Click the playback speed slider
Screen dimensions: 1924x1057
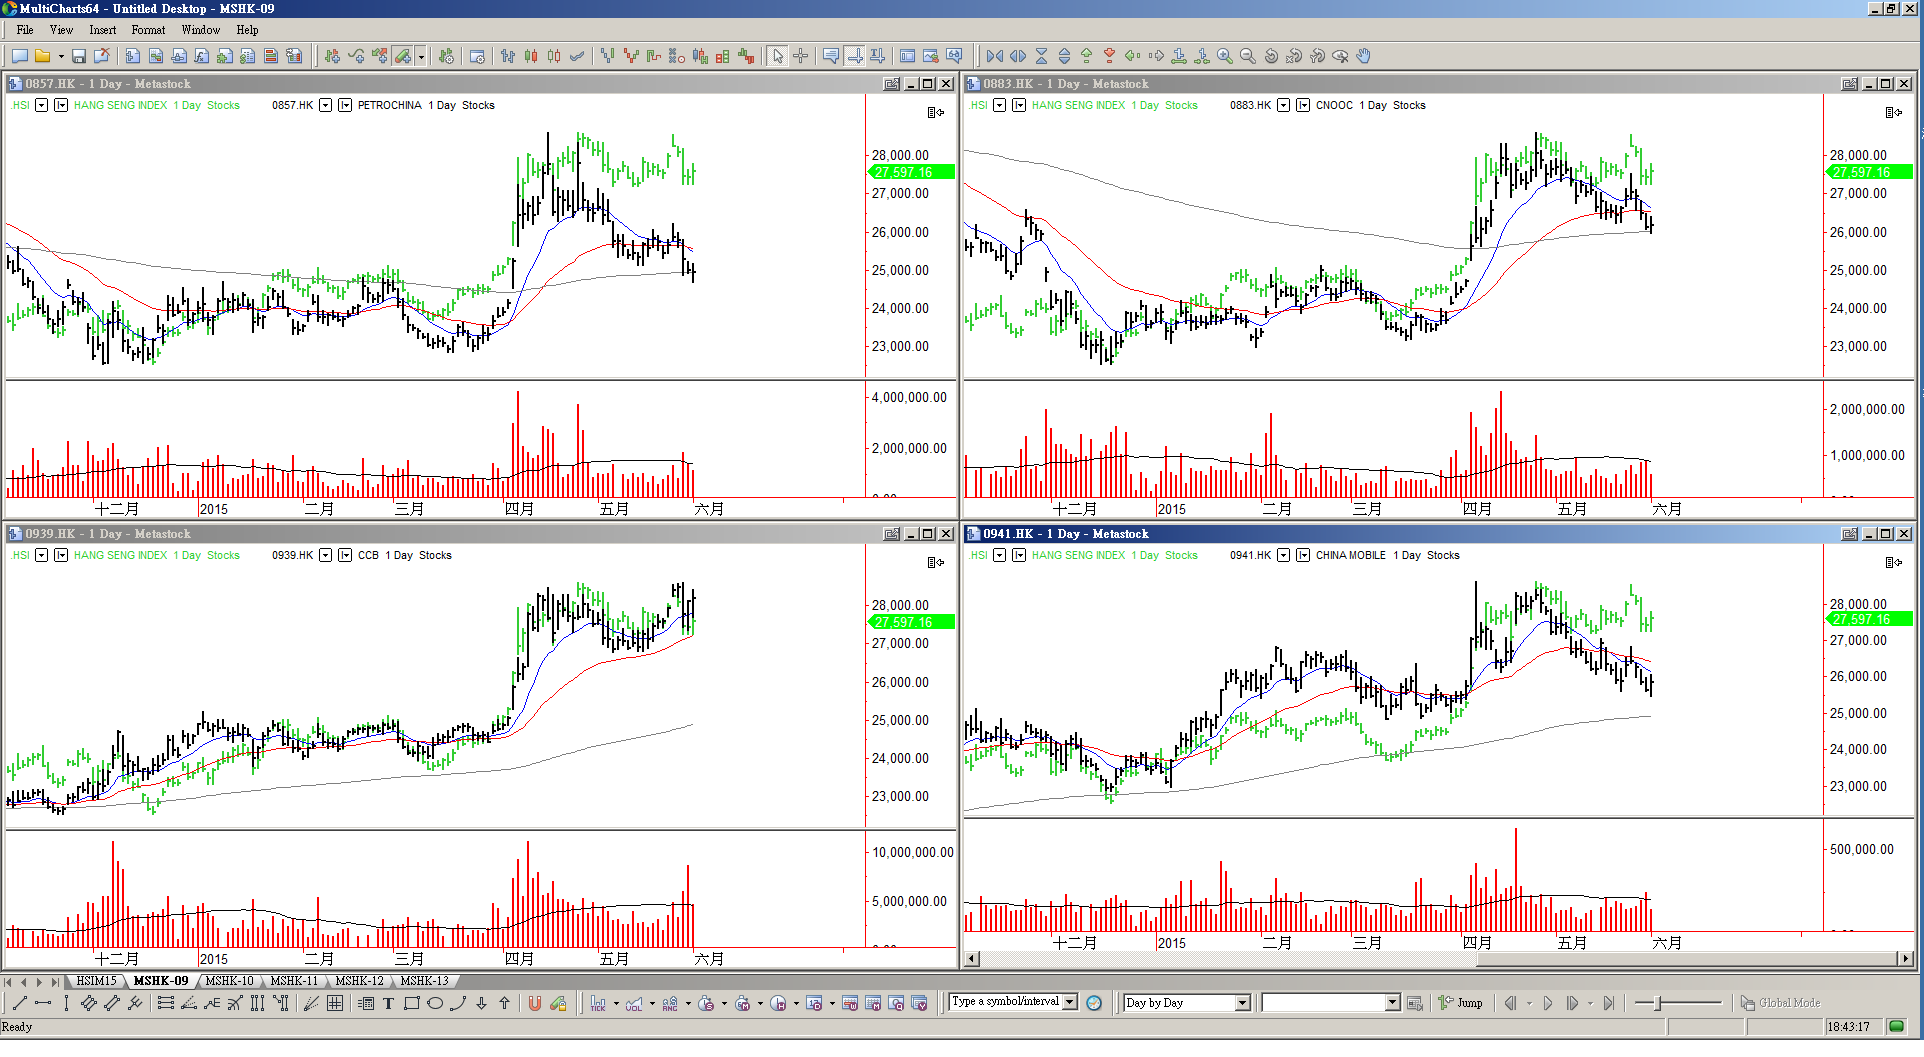1678,1003
